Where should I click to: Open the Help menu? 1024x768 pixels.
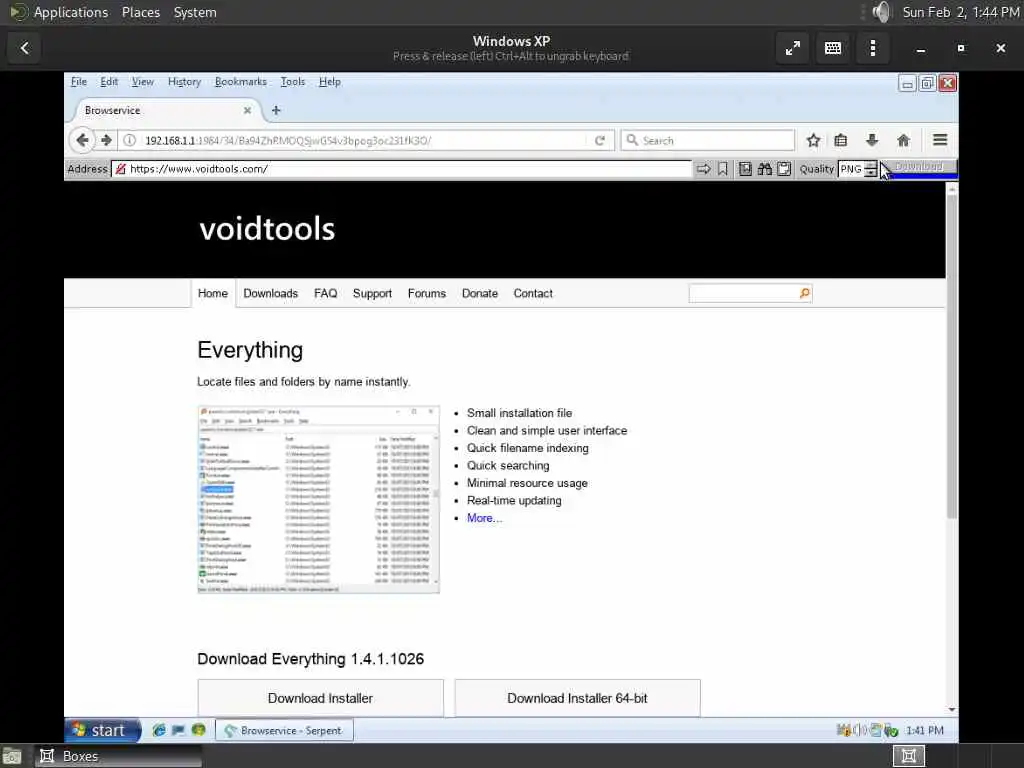click(330, 82)
